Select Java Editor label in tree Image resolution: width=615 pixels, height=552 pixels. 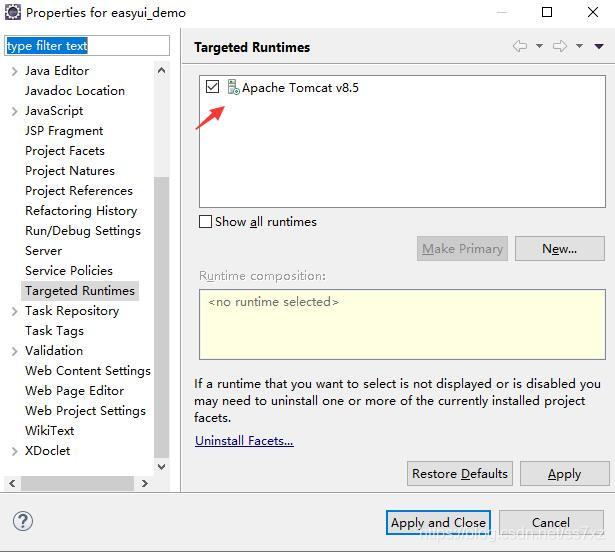pyautogui.click(x=57, y=71)
